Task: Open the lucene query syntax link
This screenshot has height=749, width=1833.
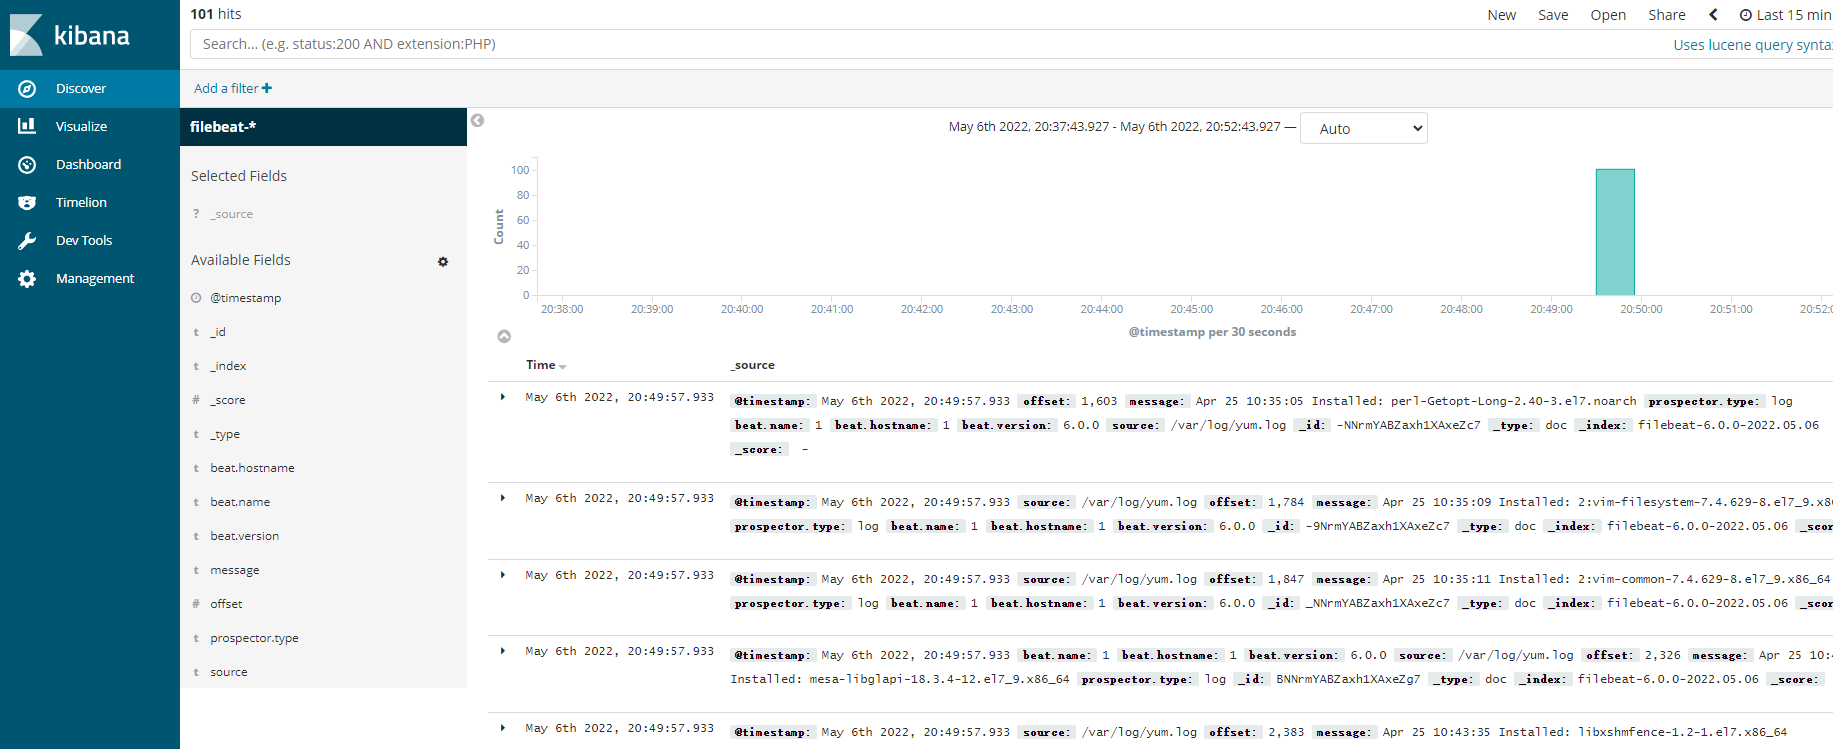Action: click(x=1753, y=45)
